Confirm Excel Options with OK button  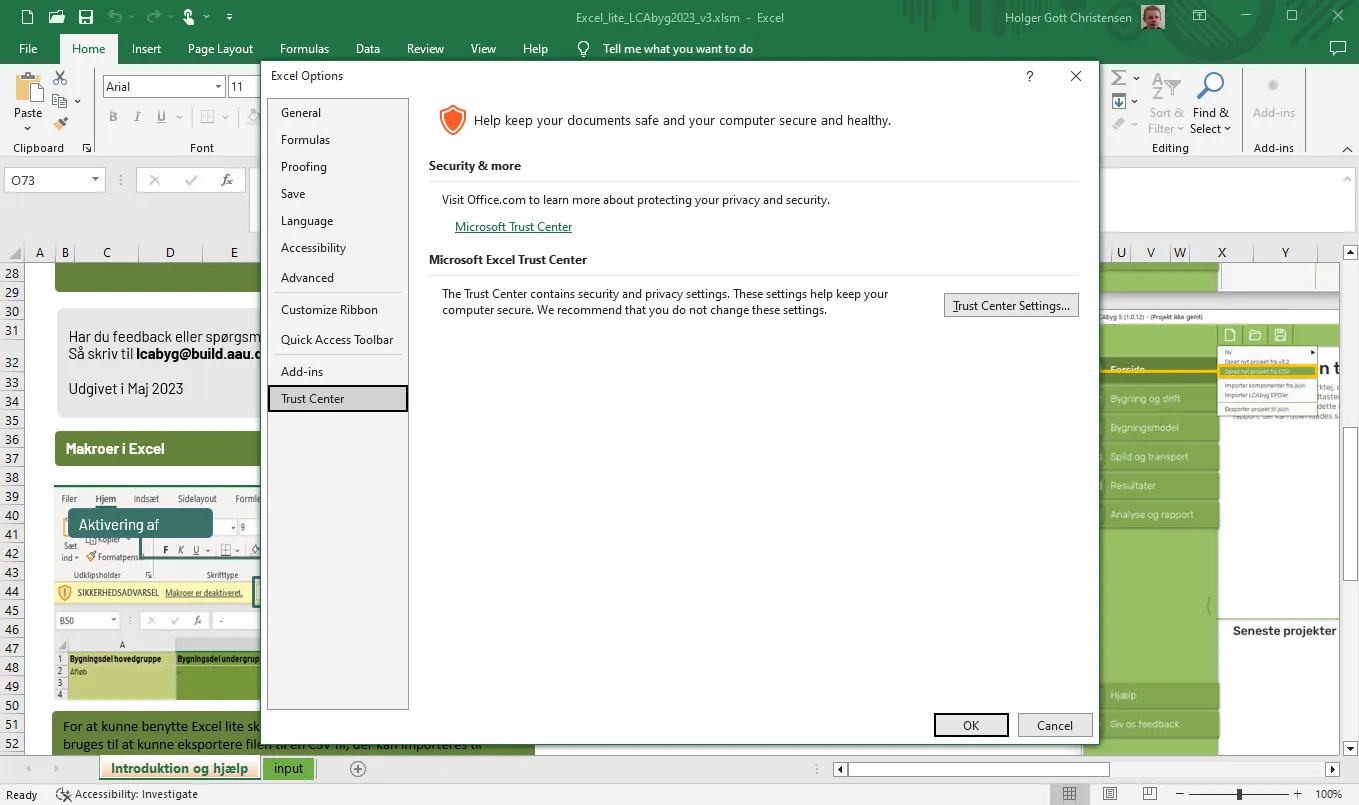click(971, 726)
